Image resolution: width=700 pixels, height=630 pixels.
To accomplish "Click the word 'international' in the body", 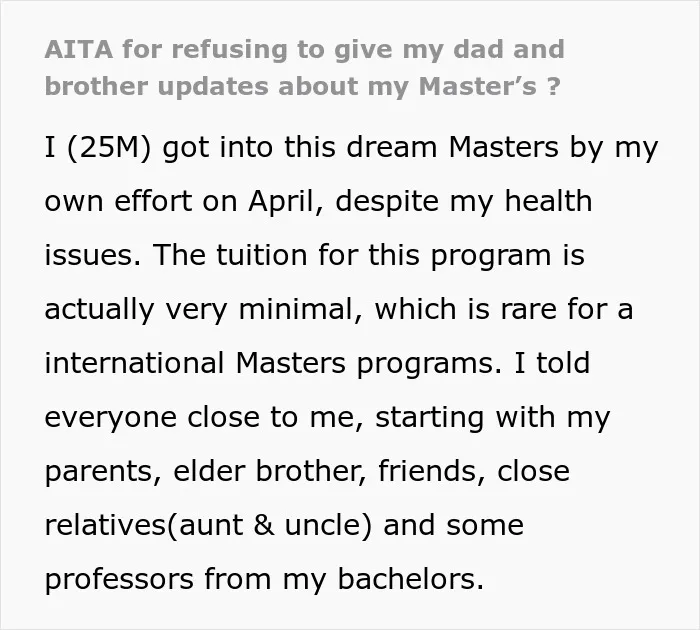I will click(134, 363).
